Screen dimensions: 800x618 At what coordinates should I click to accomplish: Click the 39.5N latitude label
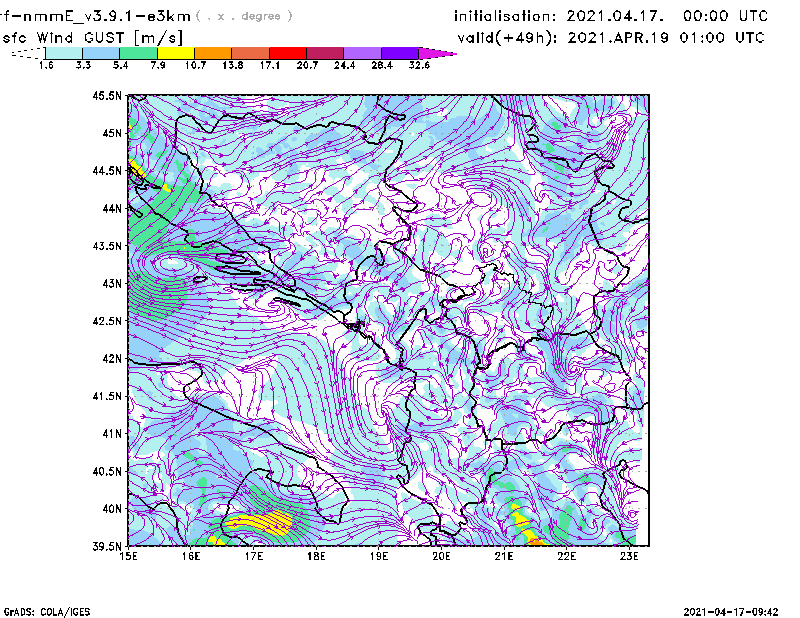107,547
